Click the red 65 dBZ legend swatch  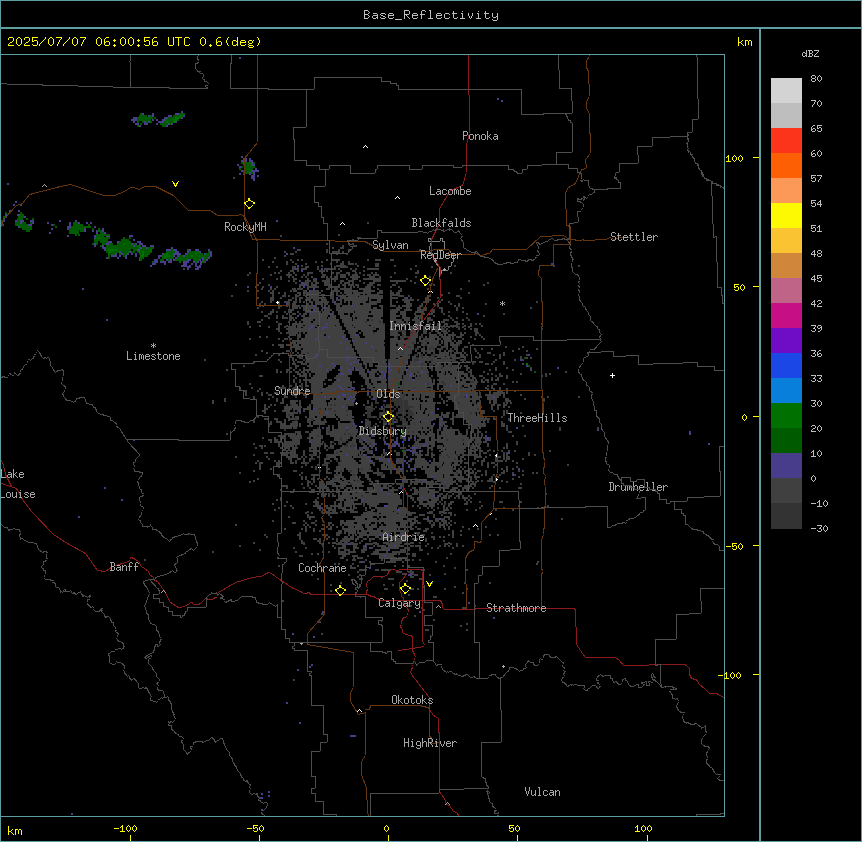786,140
